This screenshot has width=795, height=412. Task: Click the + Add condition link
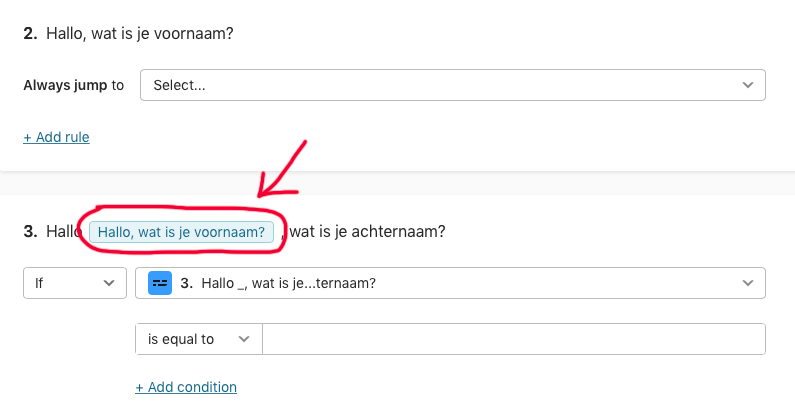186,387
